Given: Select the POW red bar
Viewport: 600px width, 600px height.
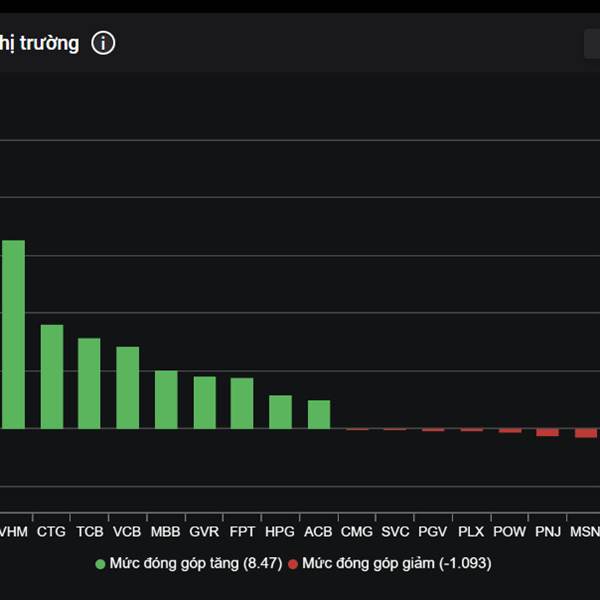Looking at the screenshot, I should click(x=510, y=431).
